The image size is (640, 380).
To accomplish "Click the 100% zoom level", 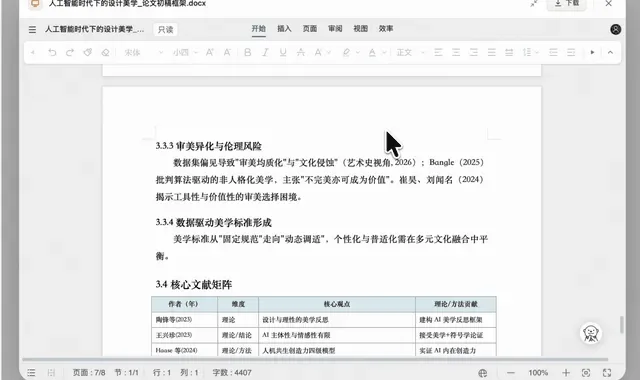I will [x=538, y=373].
